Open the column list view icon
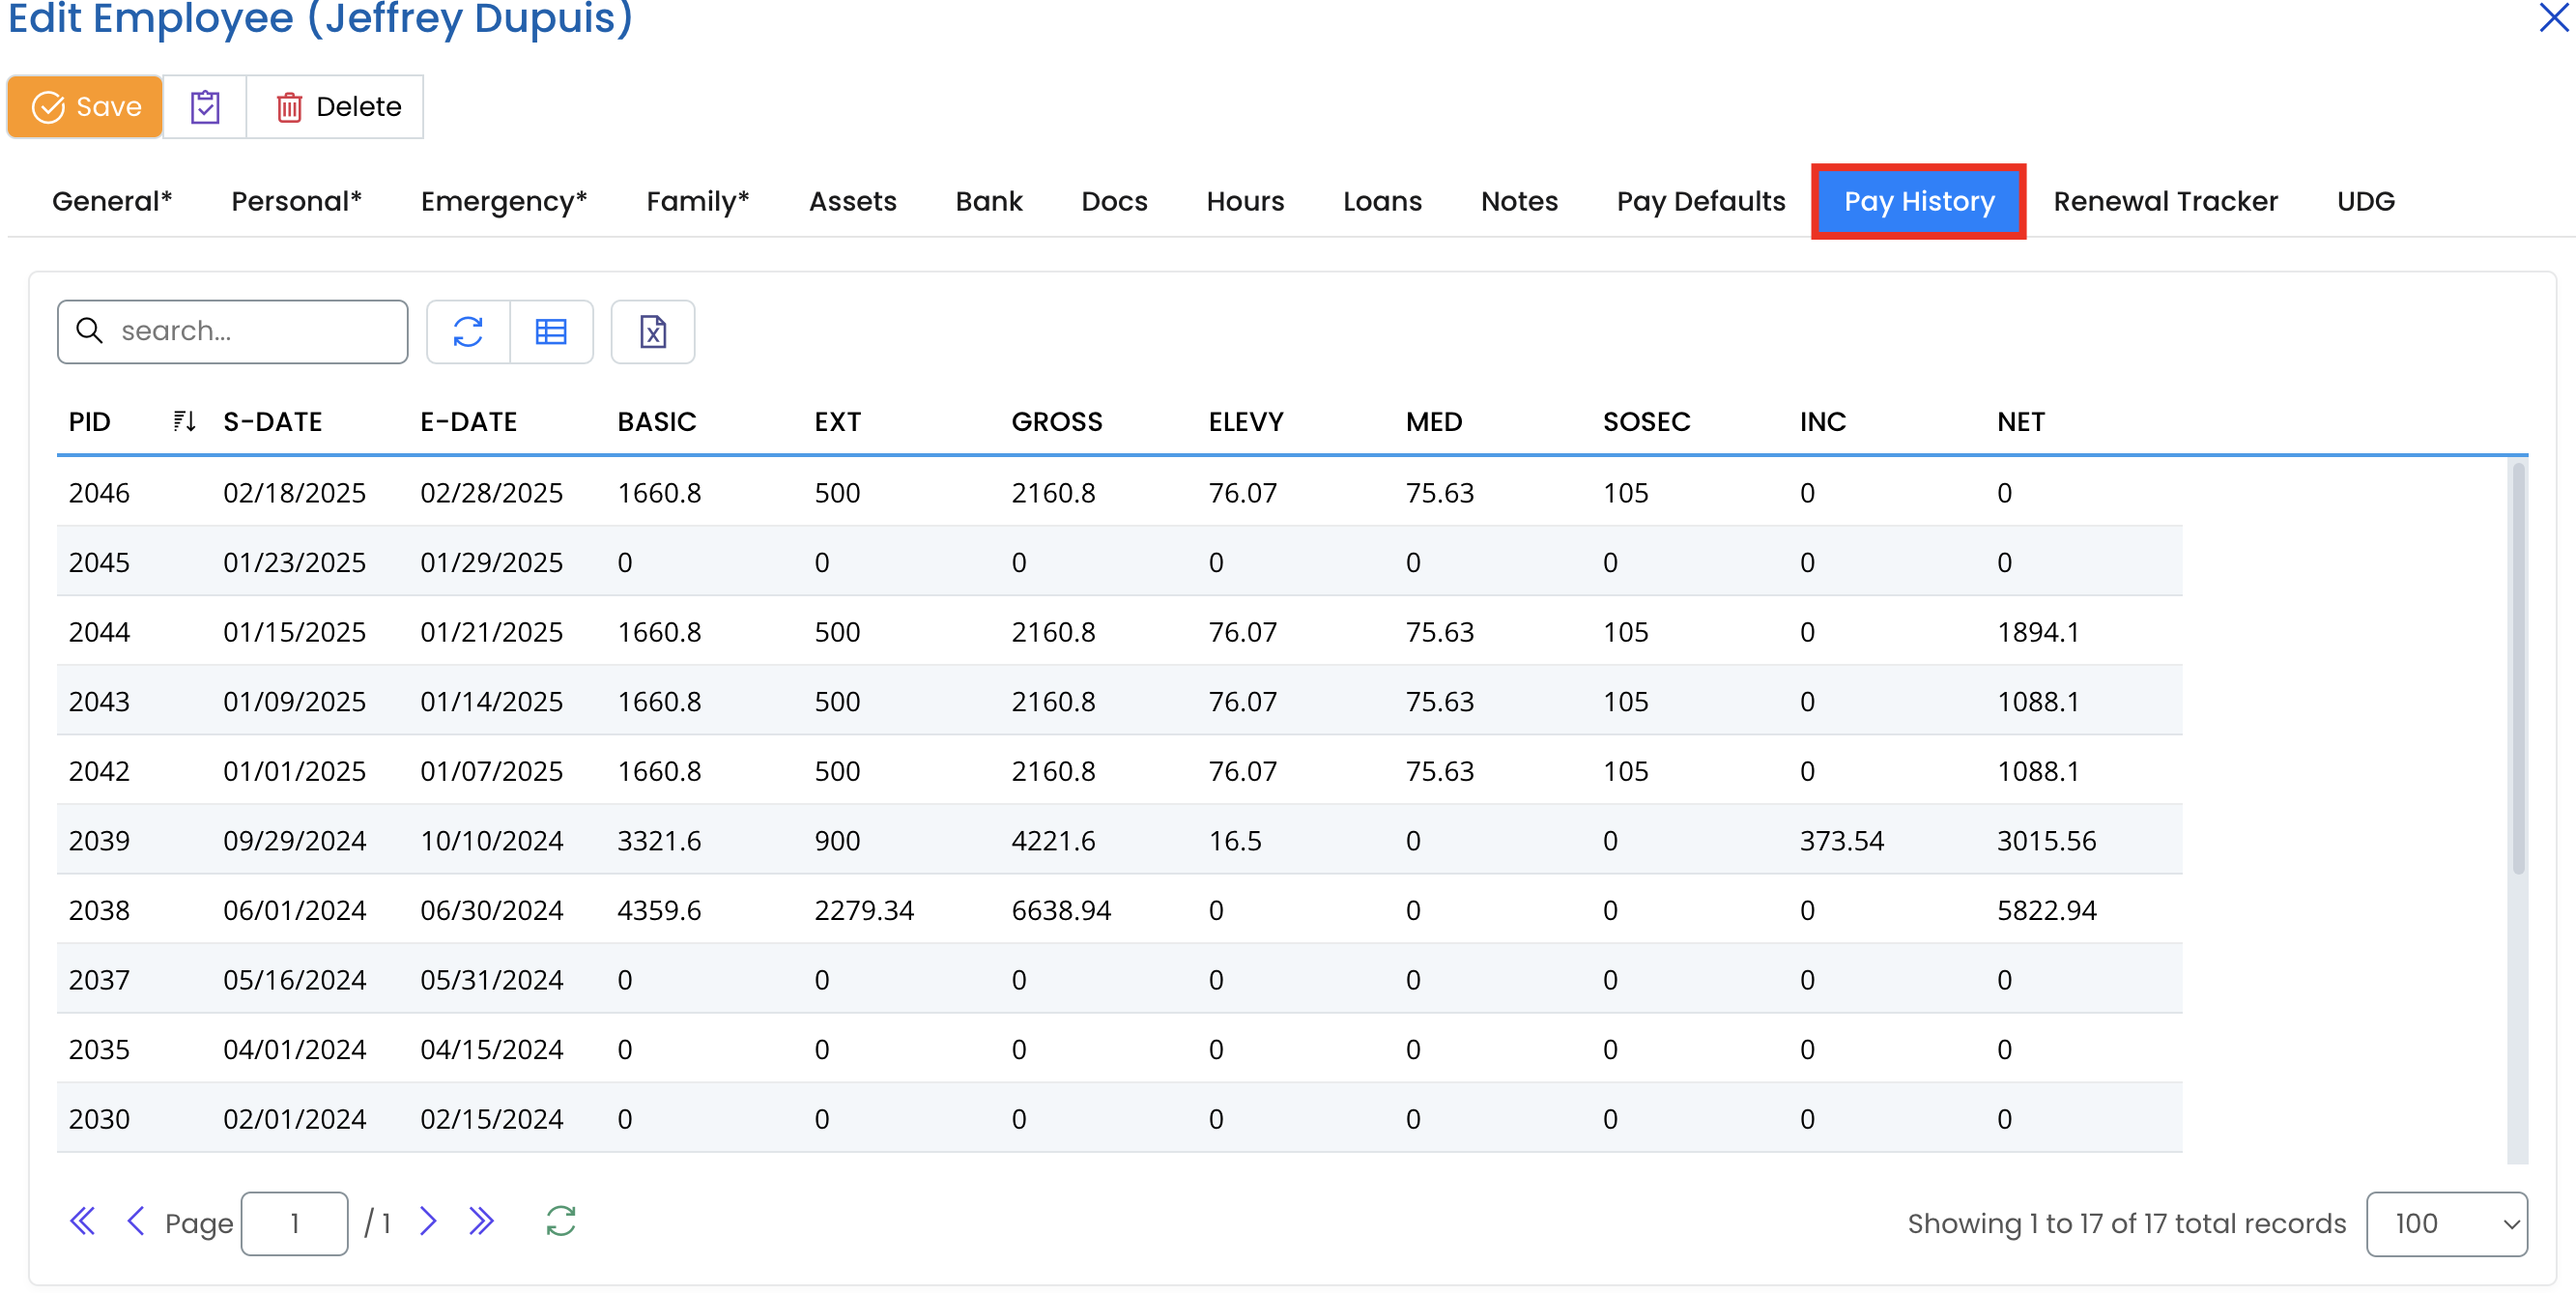 pos(551,332)
